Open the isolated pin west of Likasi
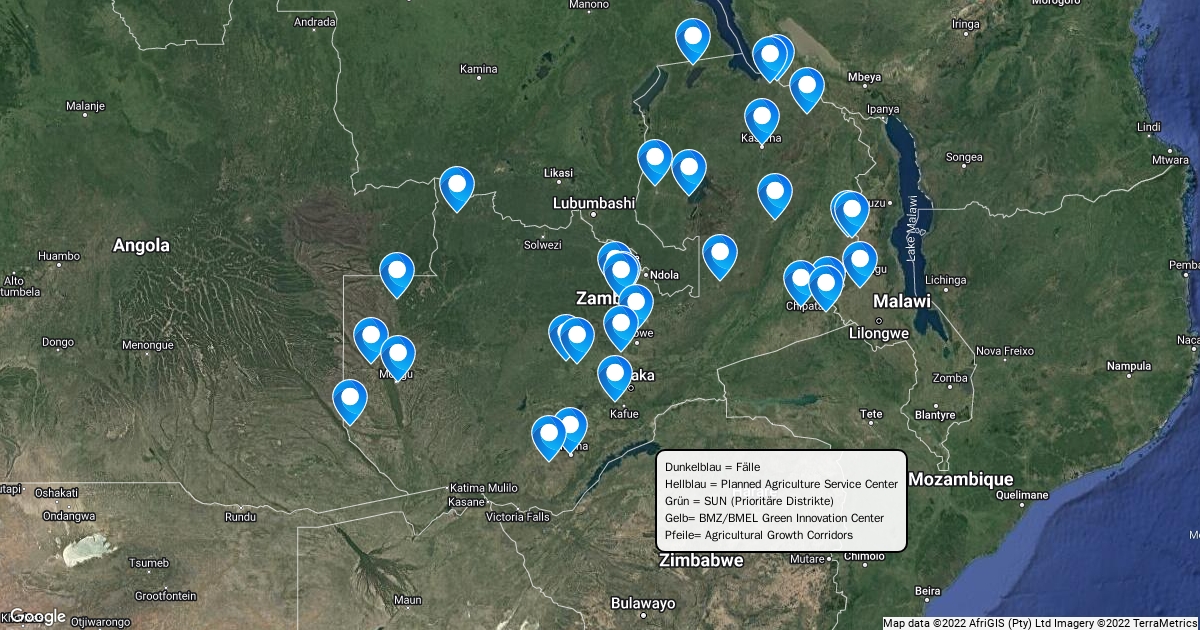1200x630 pixels. (x=457, y=185)
